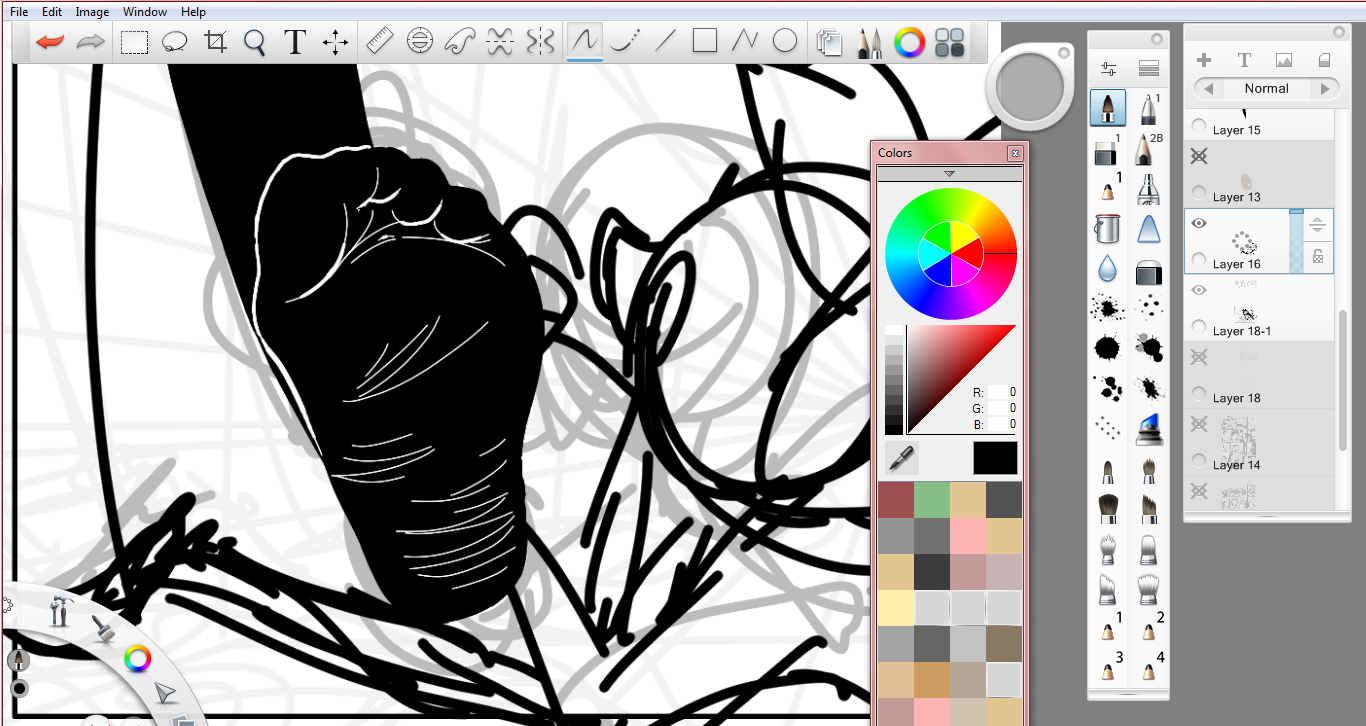1366x726 pixels.
Task: Show the hidden Layer 13
Action: pyautogui.click(x=1199, y=157)
